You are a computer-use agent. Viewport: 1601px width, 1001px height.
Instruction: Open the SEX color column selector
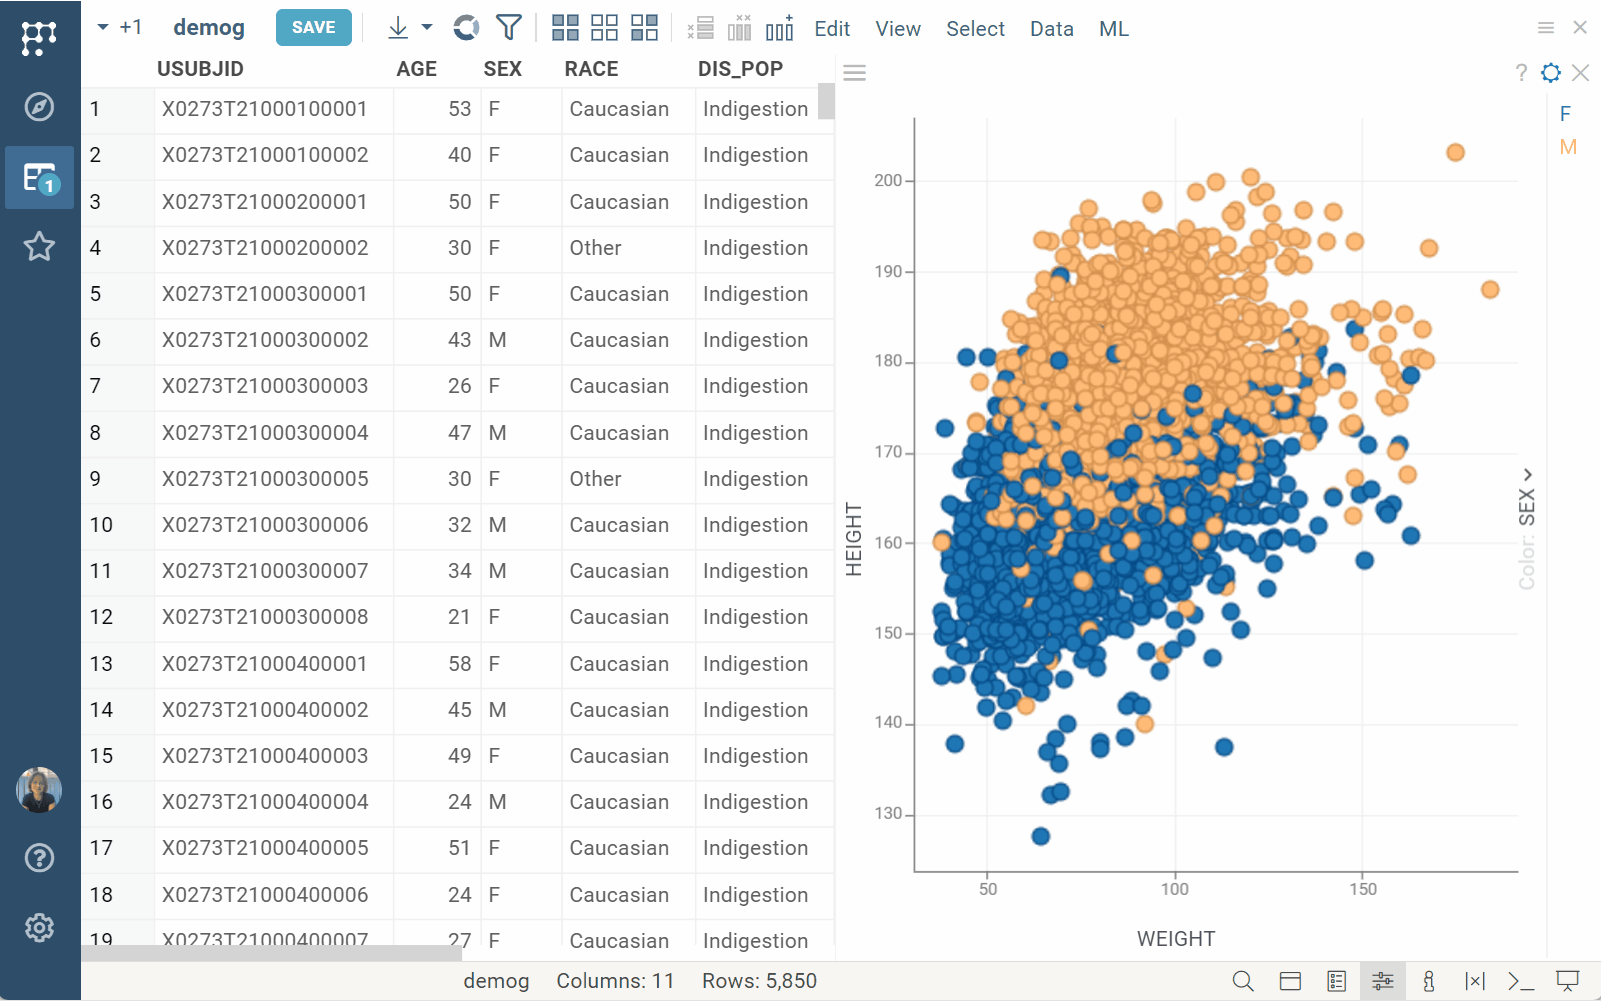[1527, 506]
